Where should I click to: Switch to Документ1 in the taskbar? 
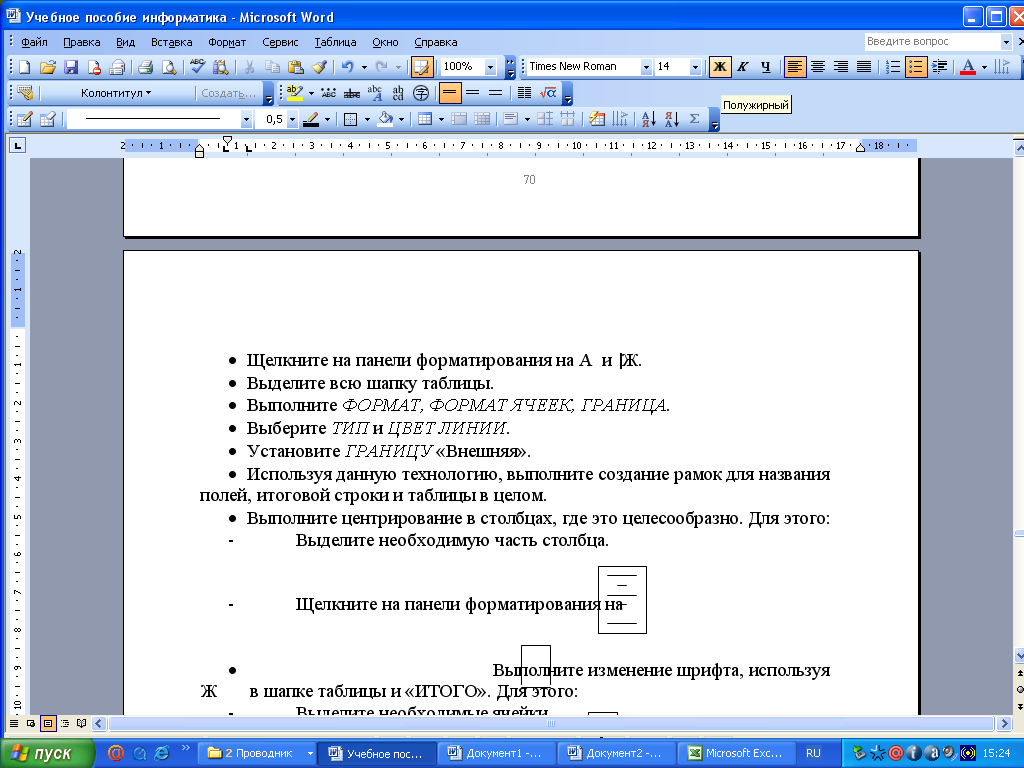[496, 754]
